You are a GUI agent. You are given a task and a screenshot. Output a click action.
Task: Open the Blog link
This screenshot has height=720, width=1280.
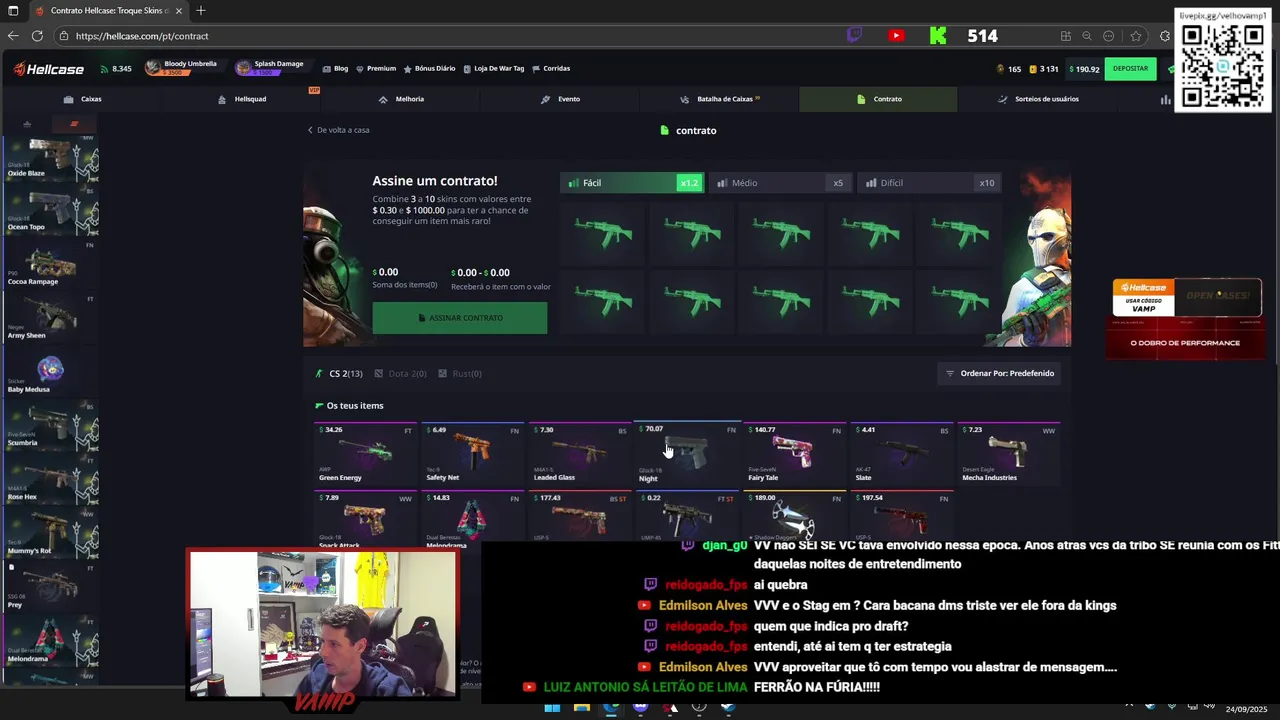coord(336,69)
